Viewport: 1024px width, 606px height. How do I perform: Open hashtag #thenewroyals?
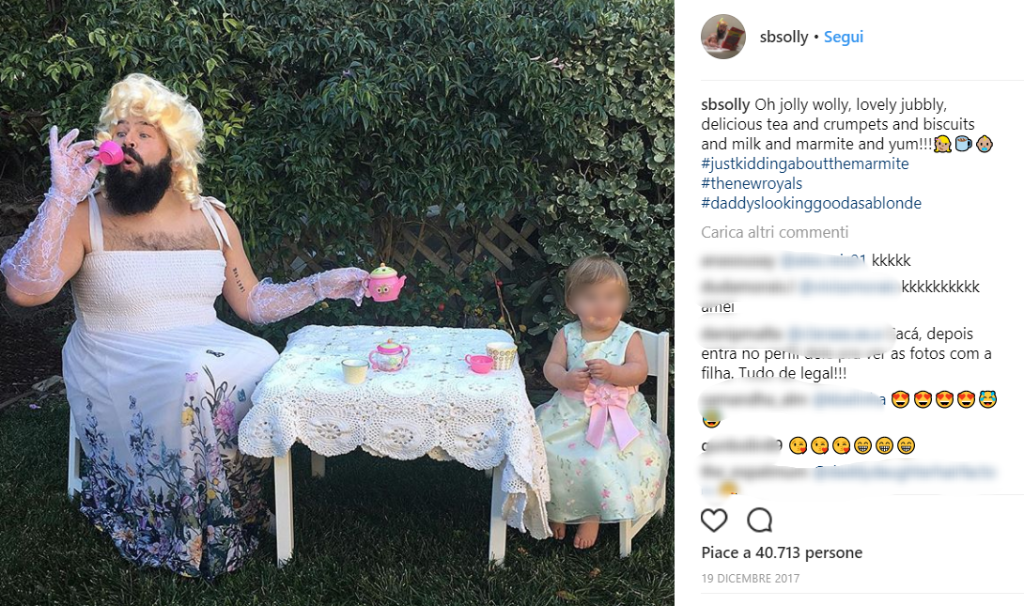tap(752, 183)
